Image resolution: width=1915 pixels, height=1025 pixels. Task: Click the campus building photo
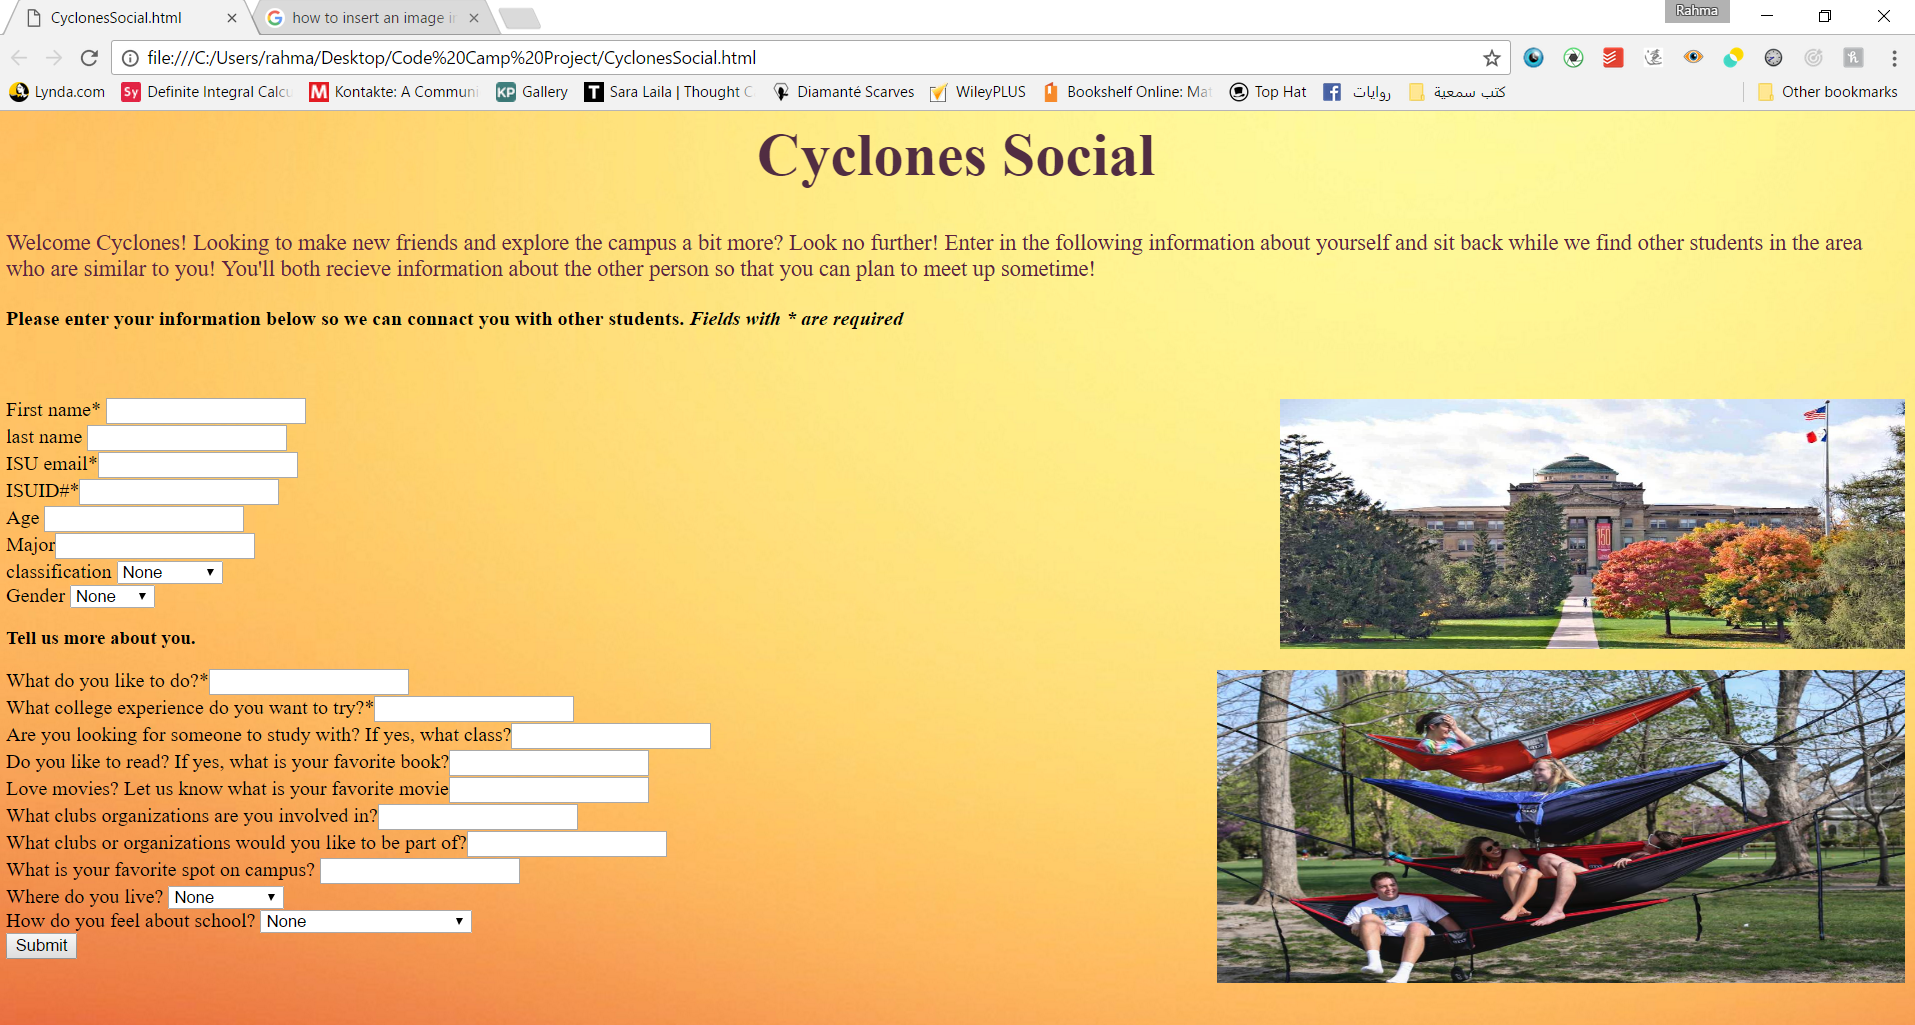(x=1592, y=523)
